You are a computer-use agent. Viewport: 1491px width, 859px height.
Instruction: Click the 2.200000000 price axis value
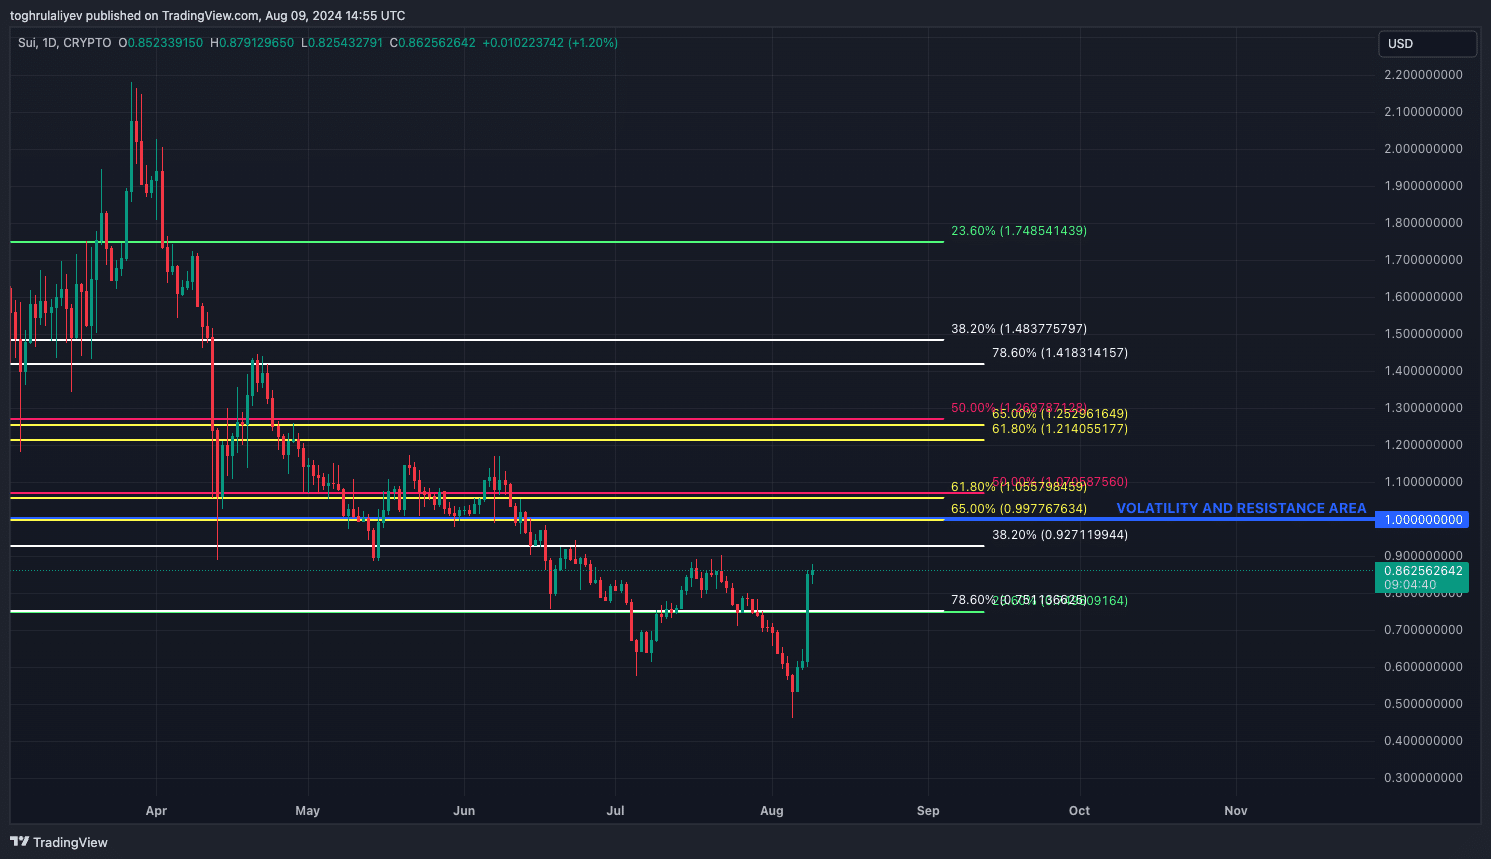1423,75
